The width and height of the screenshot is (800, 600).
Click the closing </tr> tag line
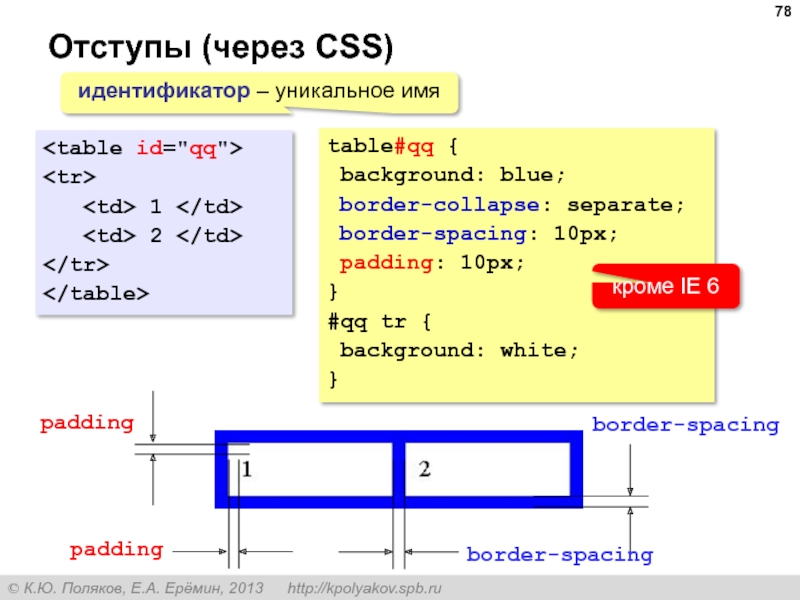(x=76, y=265)
